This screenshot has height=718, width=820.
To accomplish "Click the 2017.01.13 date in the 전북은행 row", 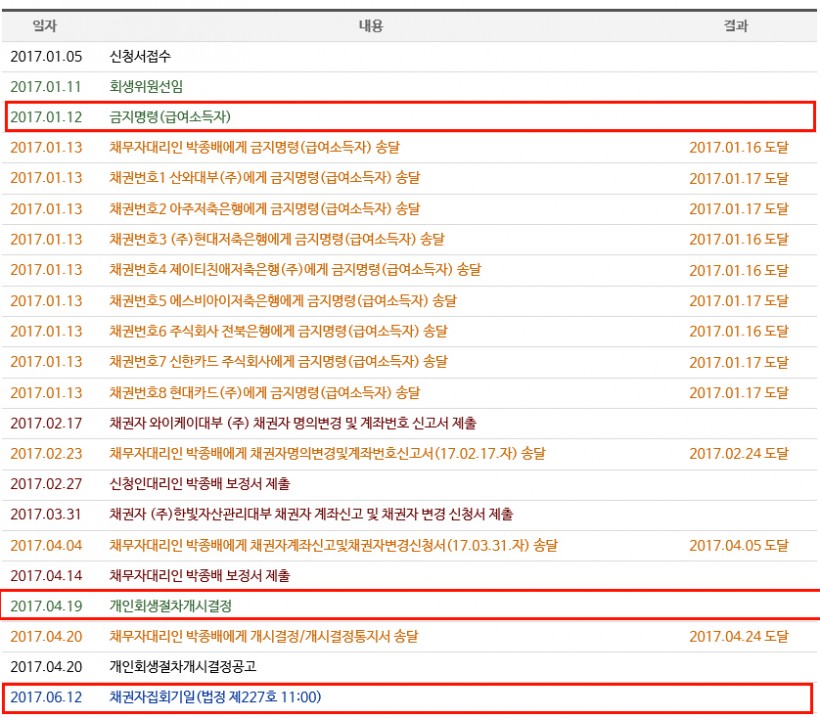I will click(x=46, y=331).
